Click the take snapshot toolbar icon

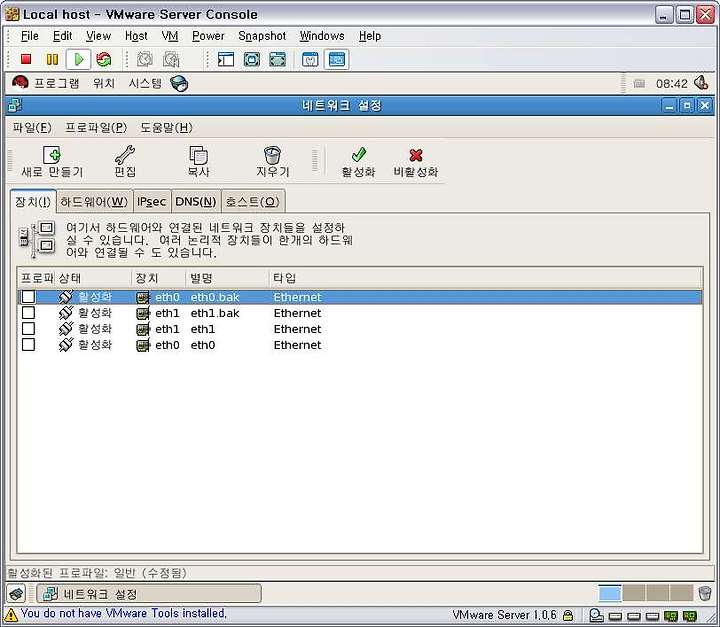(145, 59)
